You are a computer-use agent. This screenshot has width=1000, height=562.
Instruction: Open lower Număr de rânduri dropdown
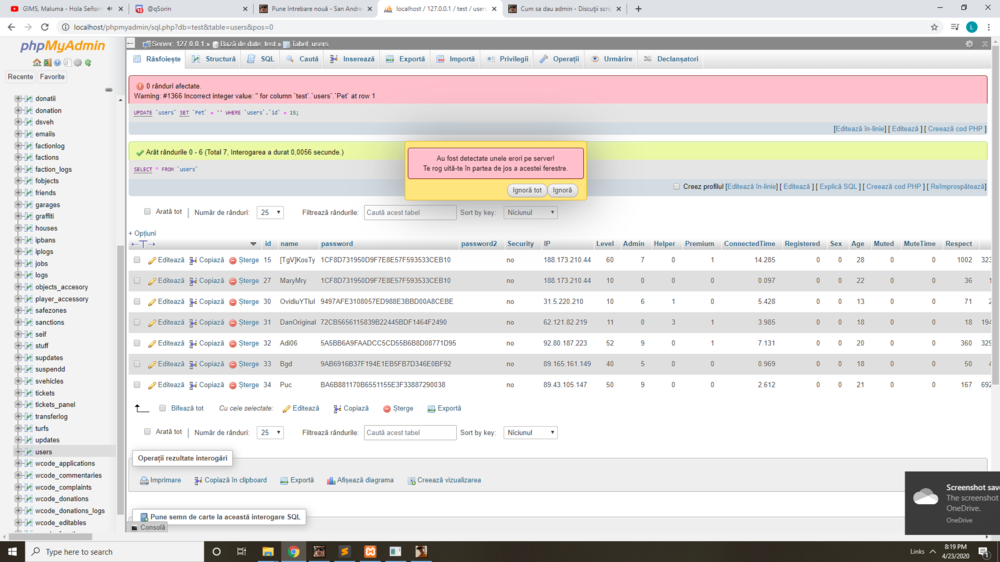[270, 433]
